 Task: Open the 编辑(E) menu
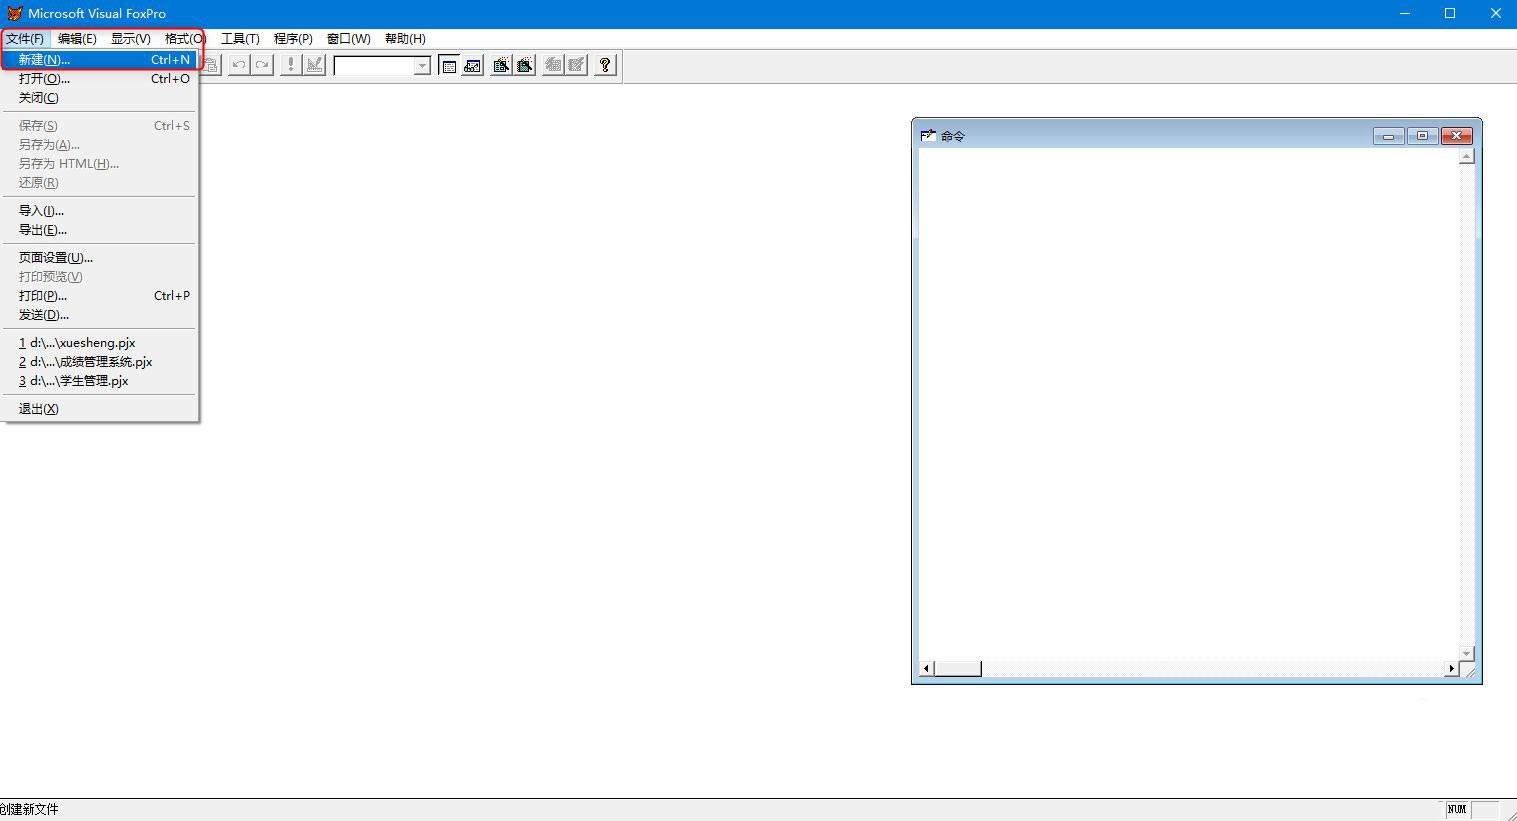click(x=77, y=39)
